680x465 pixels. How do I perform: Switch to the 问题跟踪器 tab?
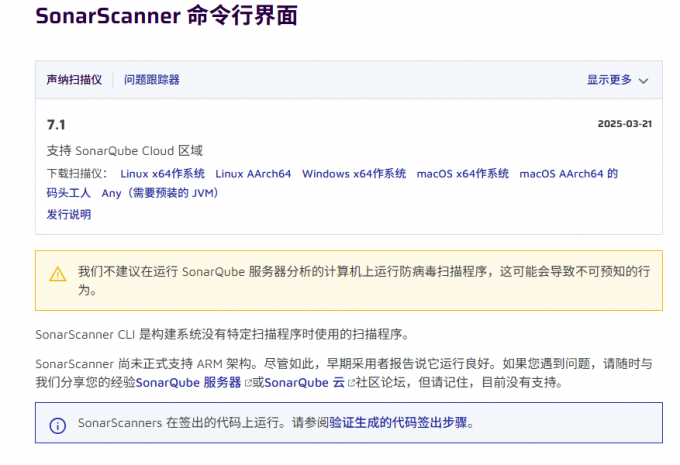click(151, 80)
